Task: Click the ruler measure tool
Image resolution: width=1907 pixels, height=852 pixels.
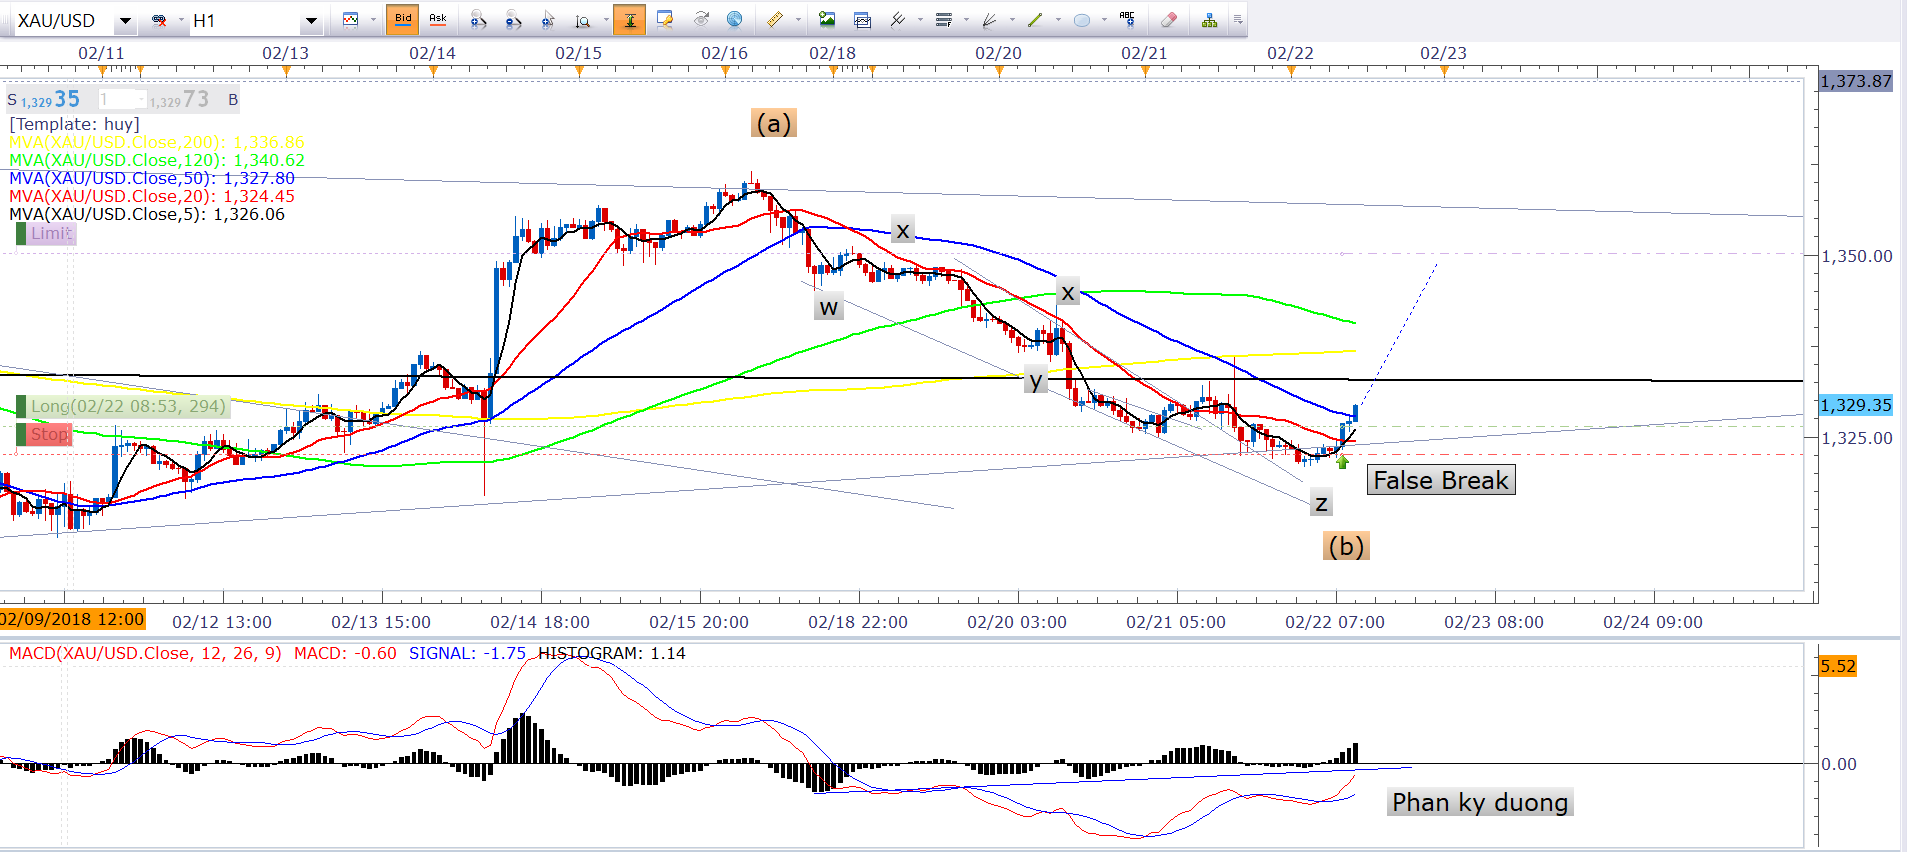Action: (x=775, y=20)
